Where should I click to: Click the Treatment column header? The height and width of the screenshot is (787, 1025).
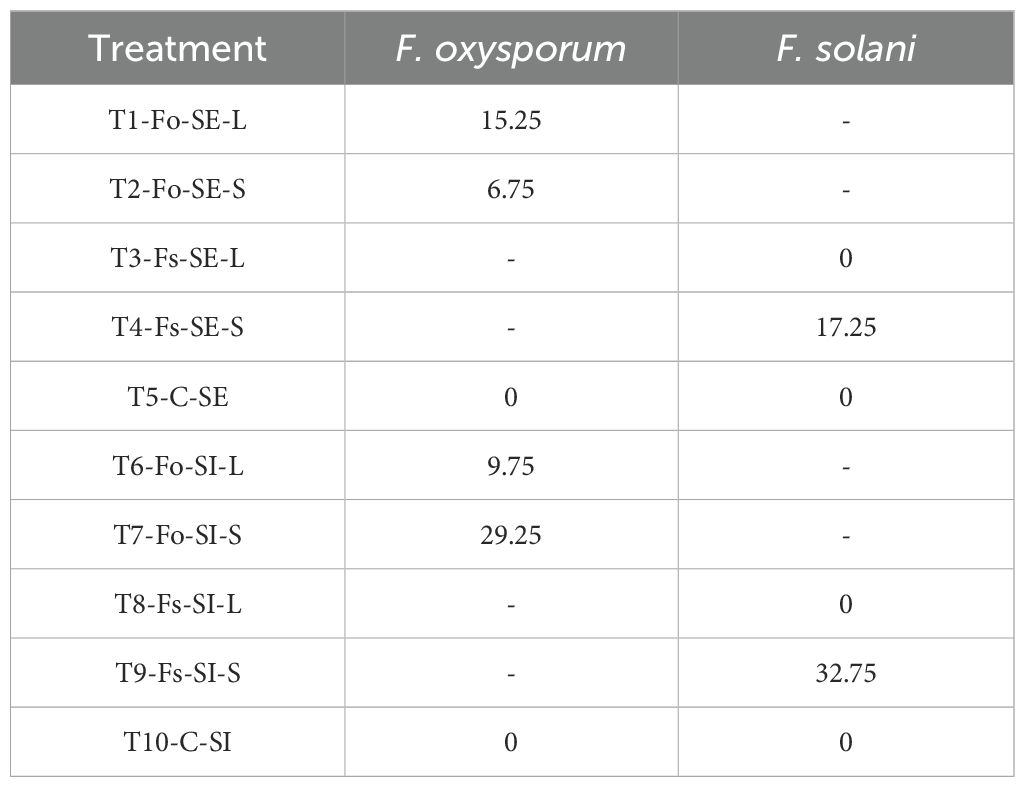pyautogui.click(x=177, y=48)
